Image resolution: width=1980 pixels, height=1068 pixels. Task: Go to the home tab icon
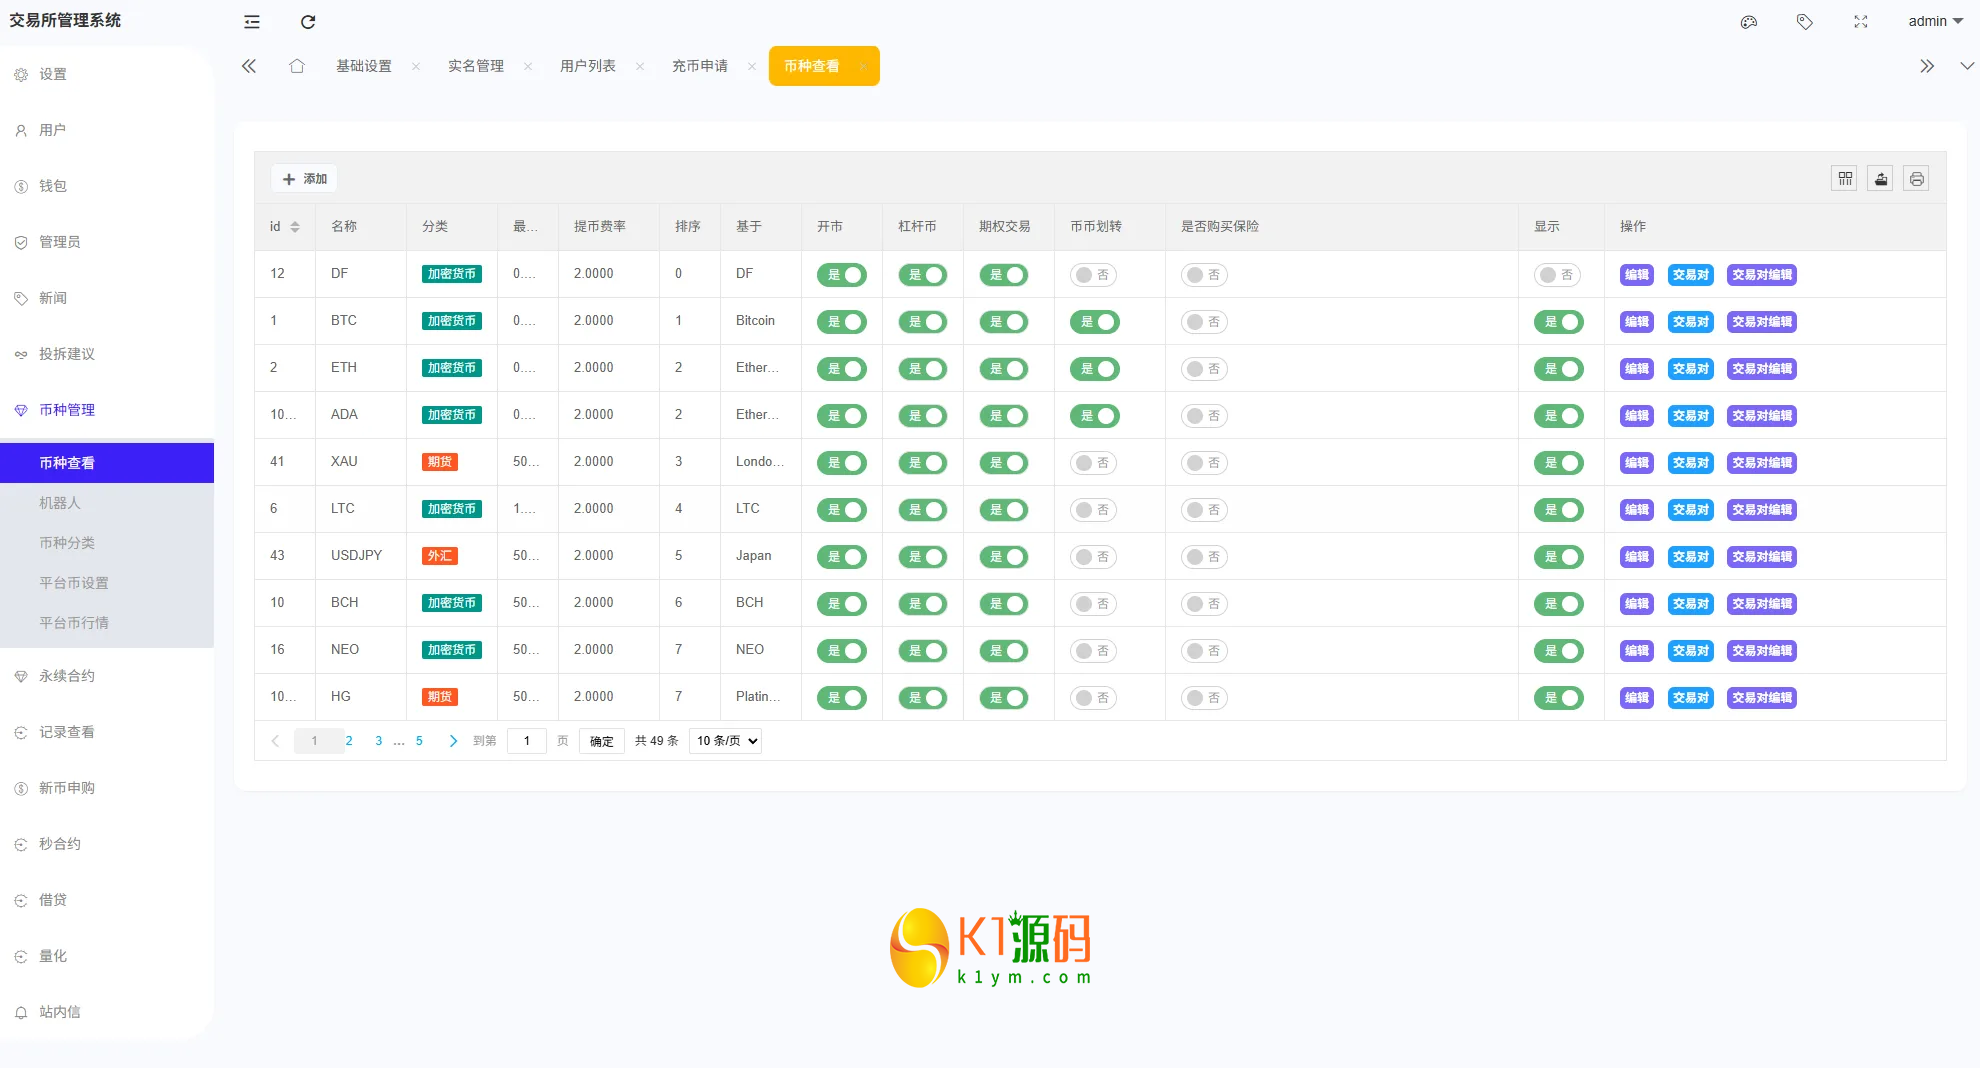tap(297, 66)
